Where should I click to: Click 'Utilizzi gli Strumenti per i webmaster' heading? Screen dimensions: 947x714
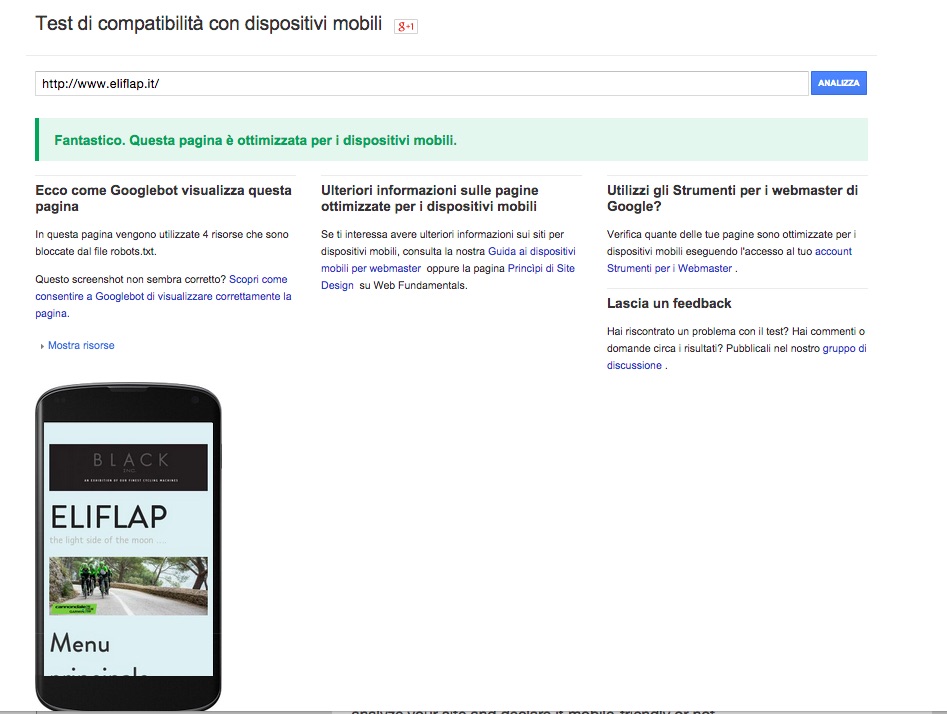point(732,198)
